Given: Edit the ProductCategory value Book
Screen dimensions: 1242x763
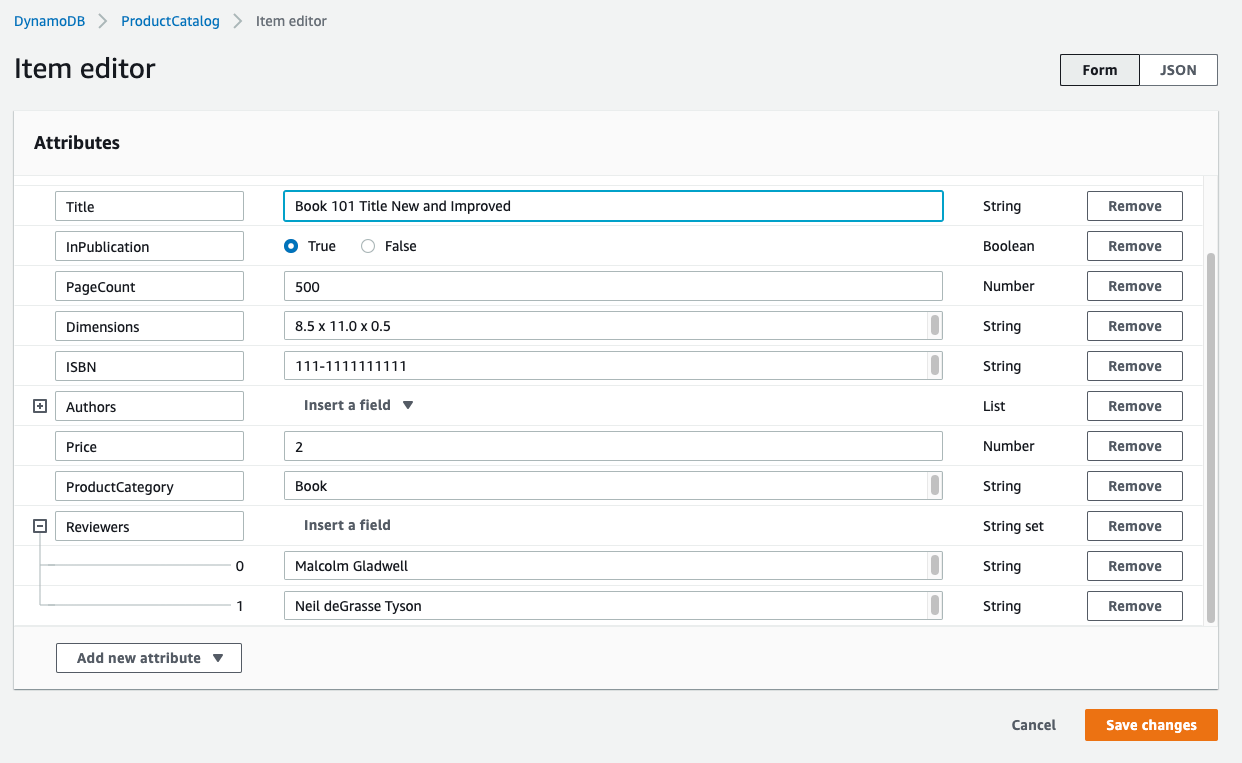Looking at the screenshot, I should tap(613, 486).
